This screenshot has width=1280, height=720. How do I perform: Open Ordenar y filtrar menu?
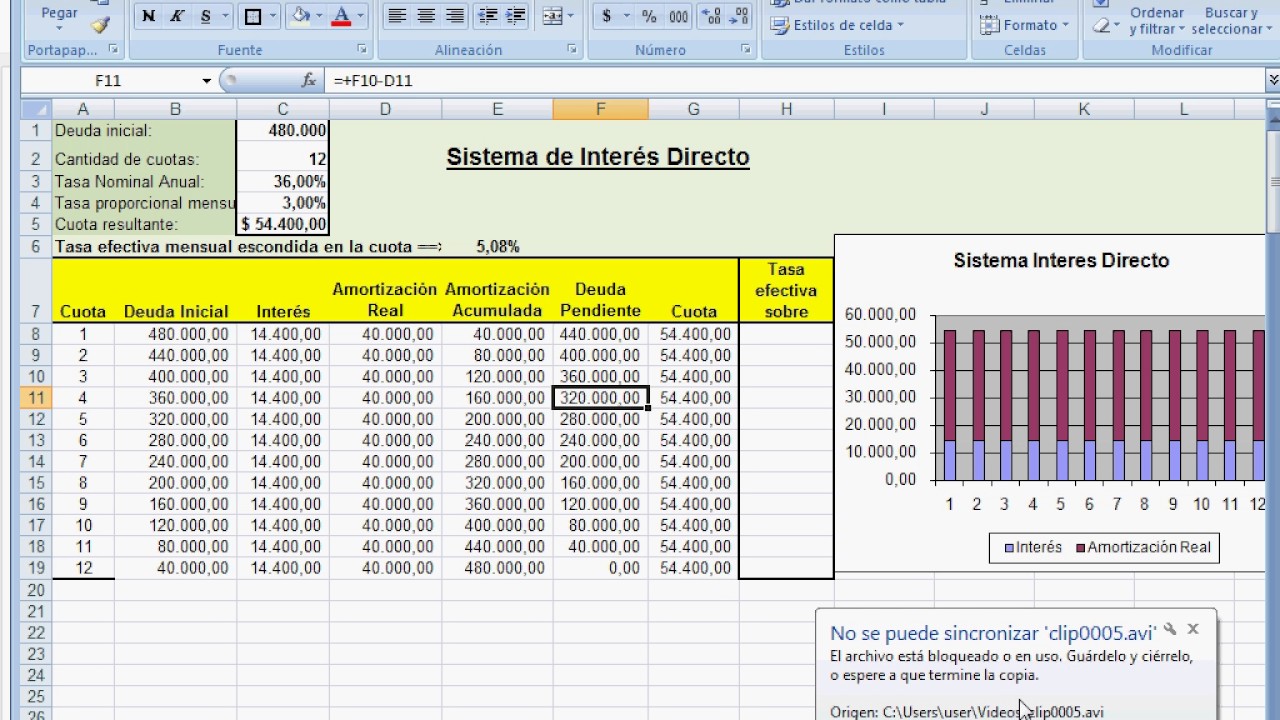(1157, 21)
